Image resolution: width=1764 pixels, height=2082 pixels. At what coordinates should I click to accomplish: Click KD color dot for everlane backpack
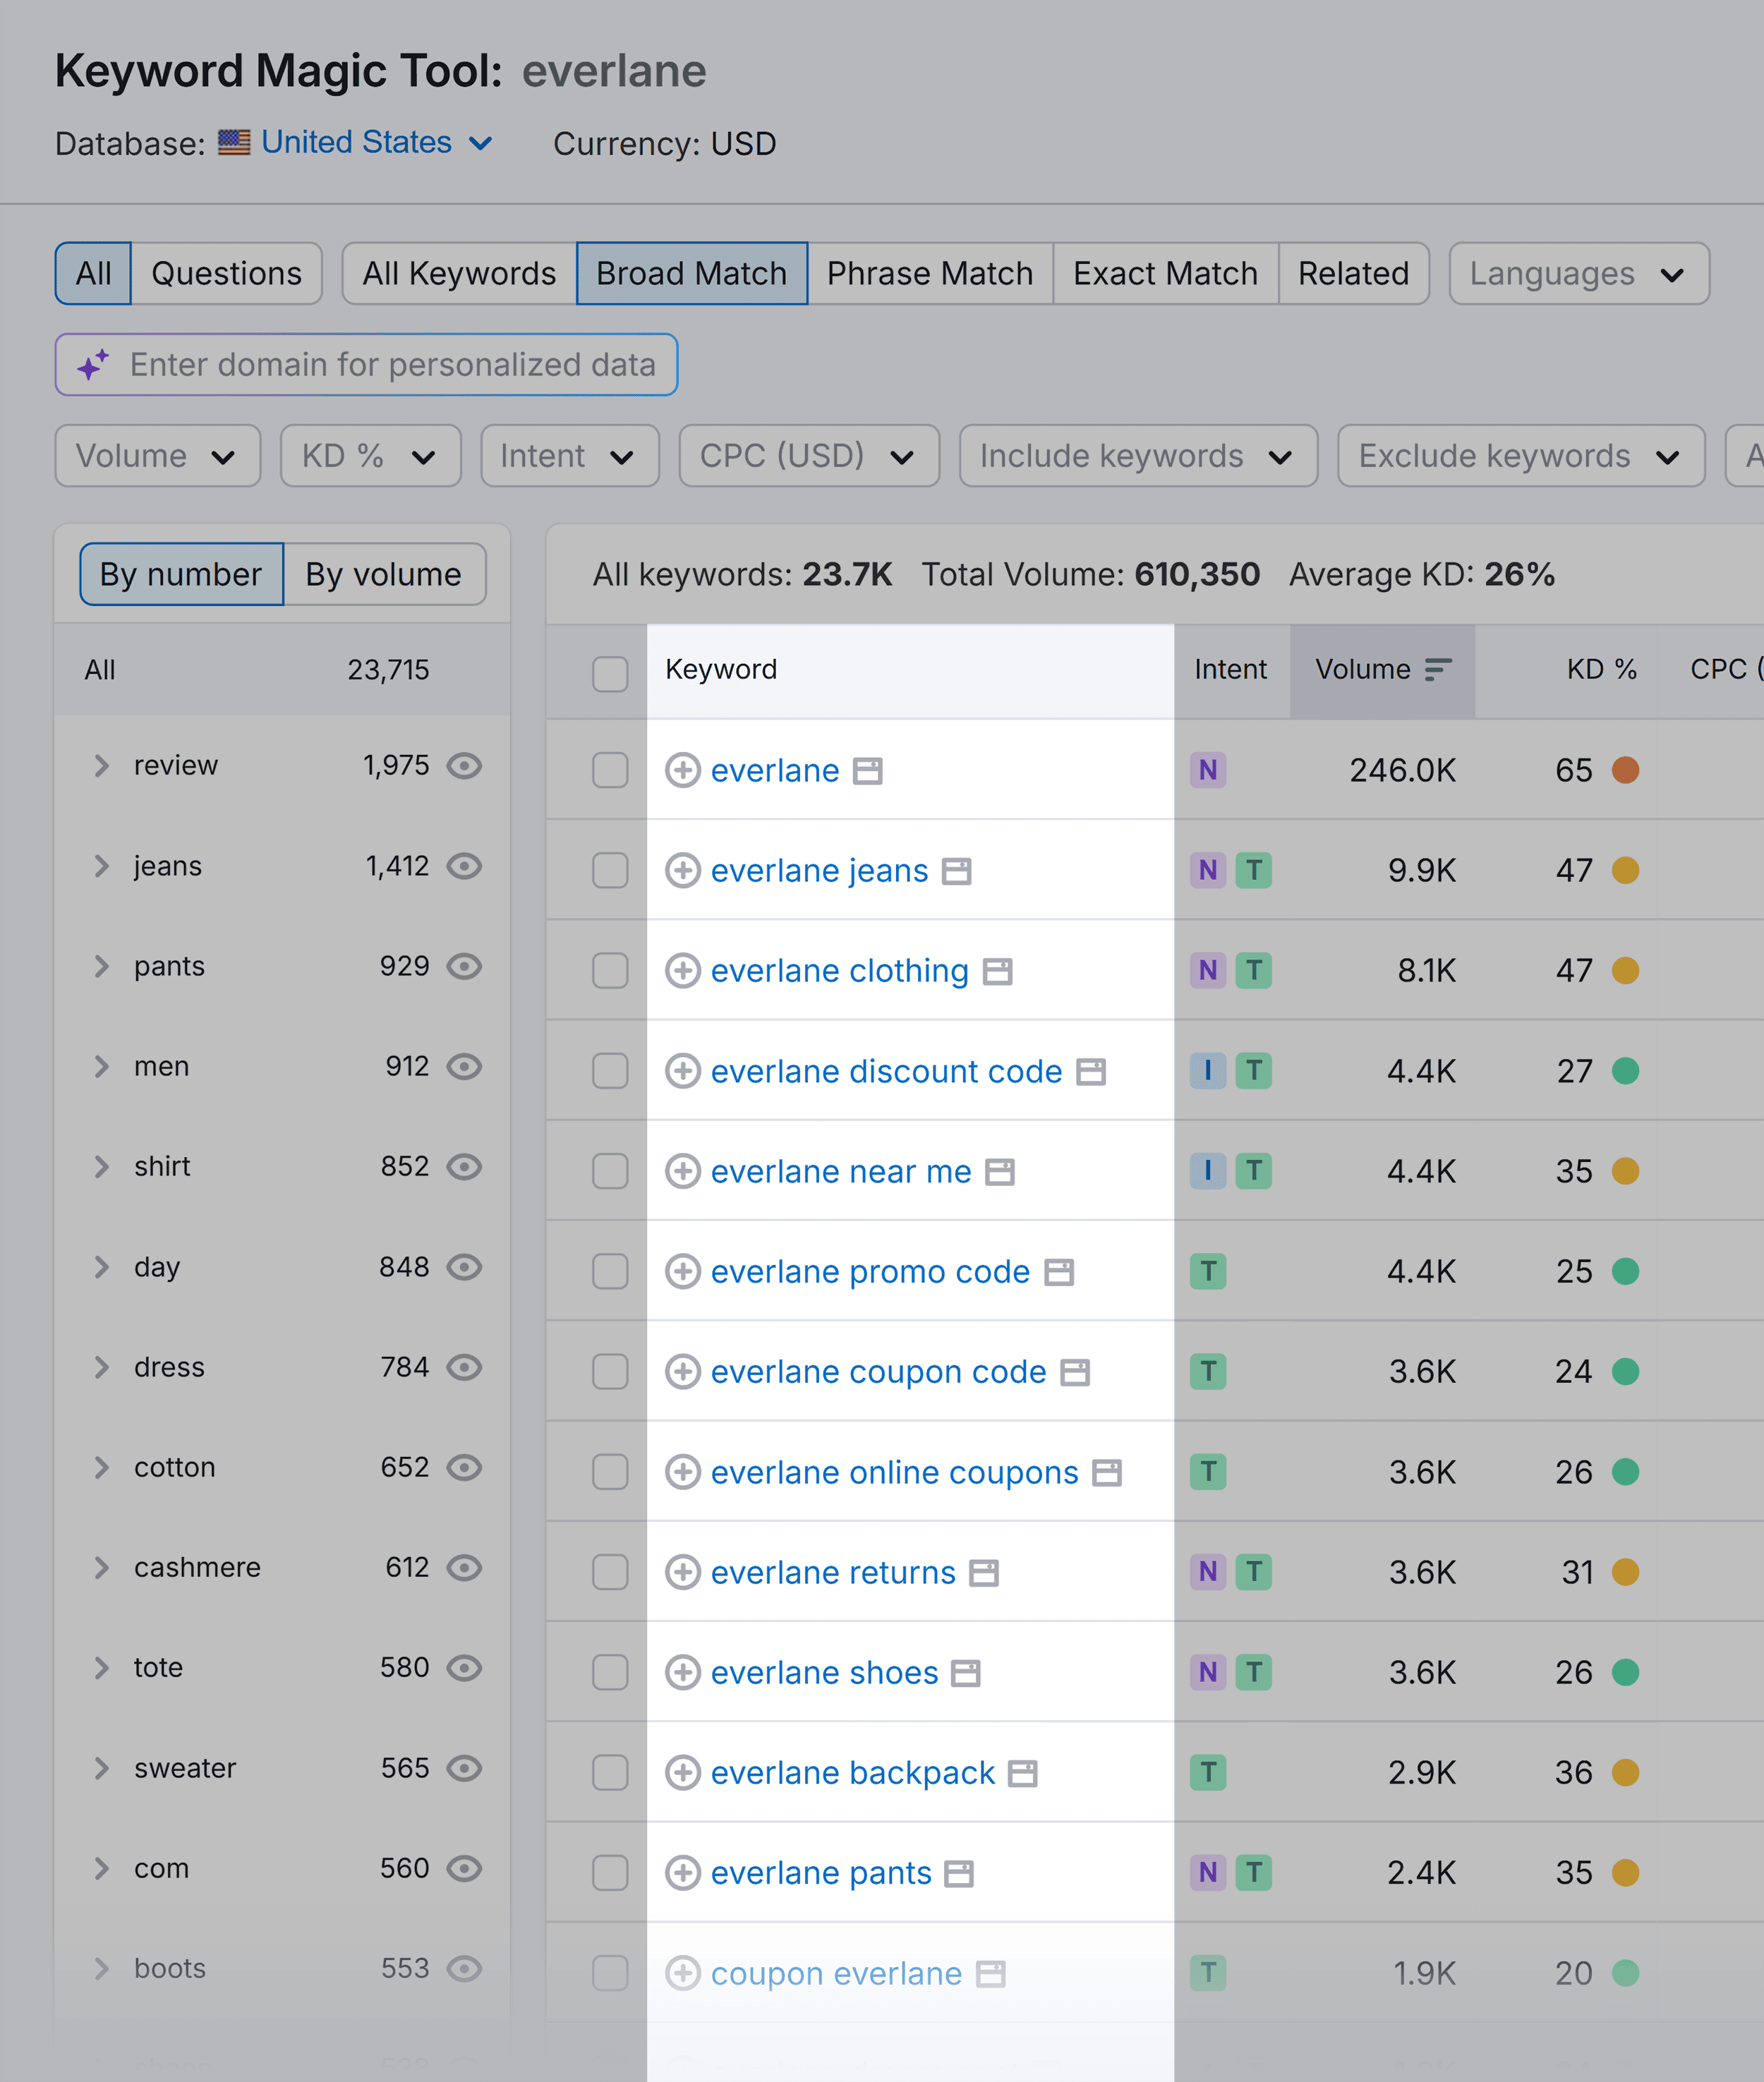pyautogui.click(x=1625, y=1772)
